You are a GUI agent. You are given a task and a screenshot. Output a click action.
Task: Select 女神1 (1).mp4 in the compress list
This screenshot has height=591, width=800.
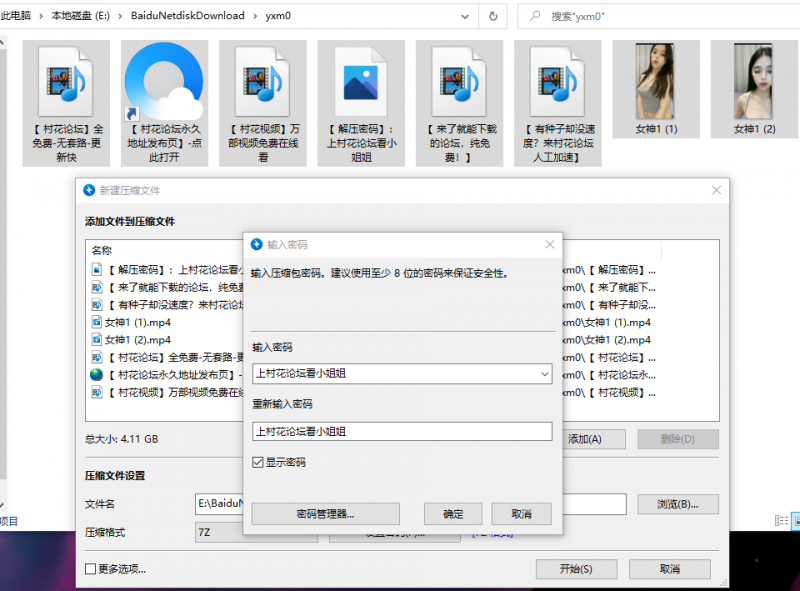[138, 323]
